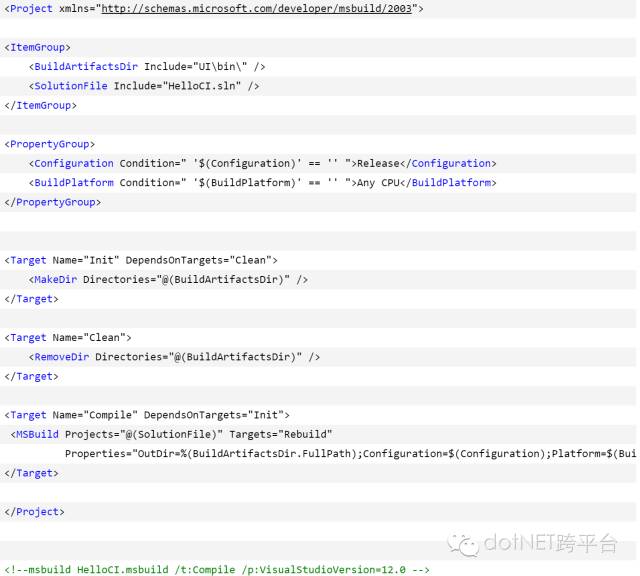This screenshot has width=640, height=576.
Task: Click the BuildPlatform Condition attribute
Action: pyautogui.click(x=235, y=182)
